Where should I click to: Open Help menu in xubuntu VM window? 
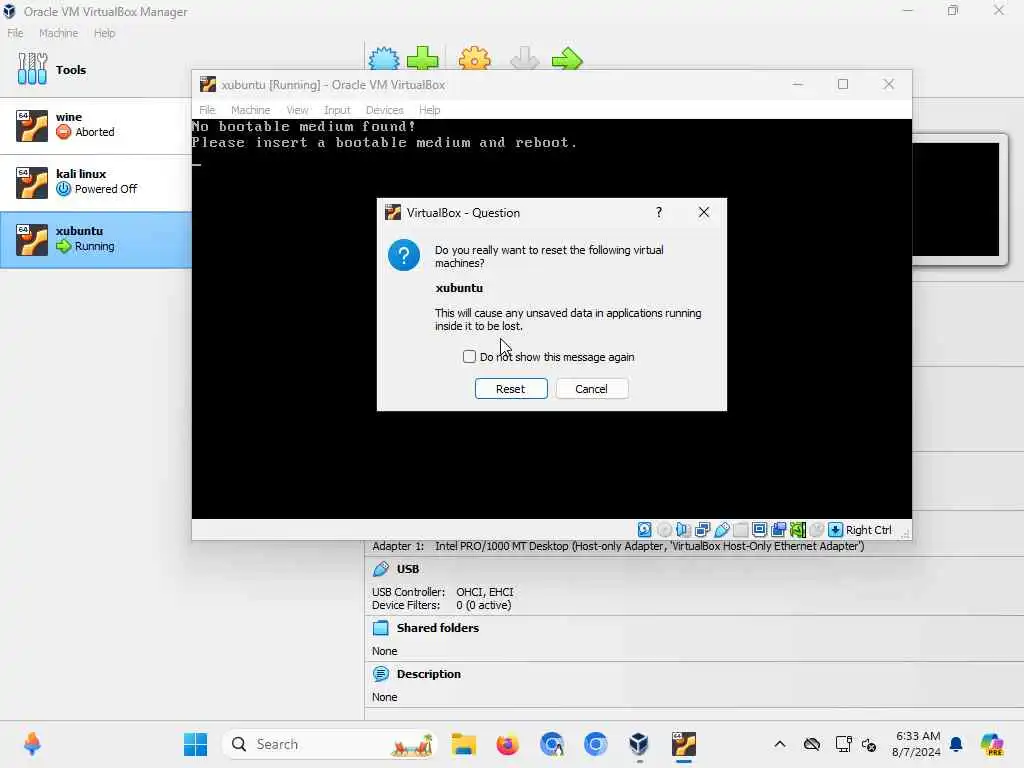point(430,110)
